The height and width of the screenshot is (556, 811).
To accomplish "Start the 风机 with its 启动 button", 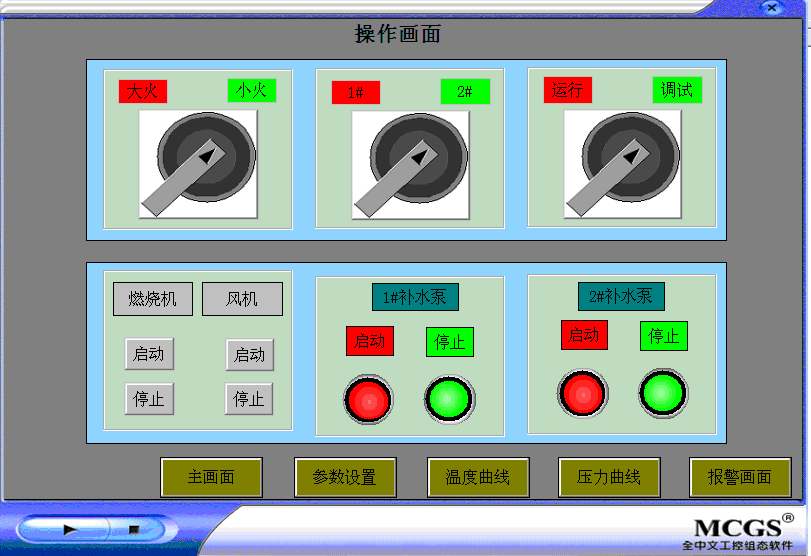I will (x=249, y=355).
